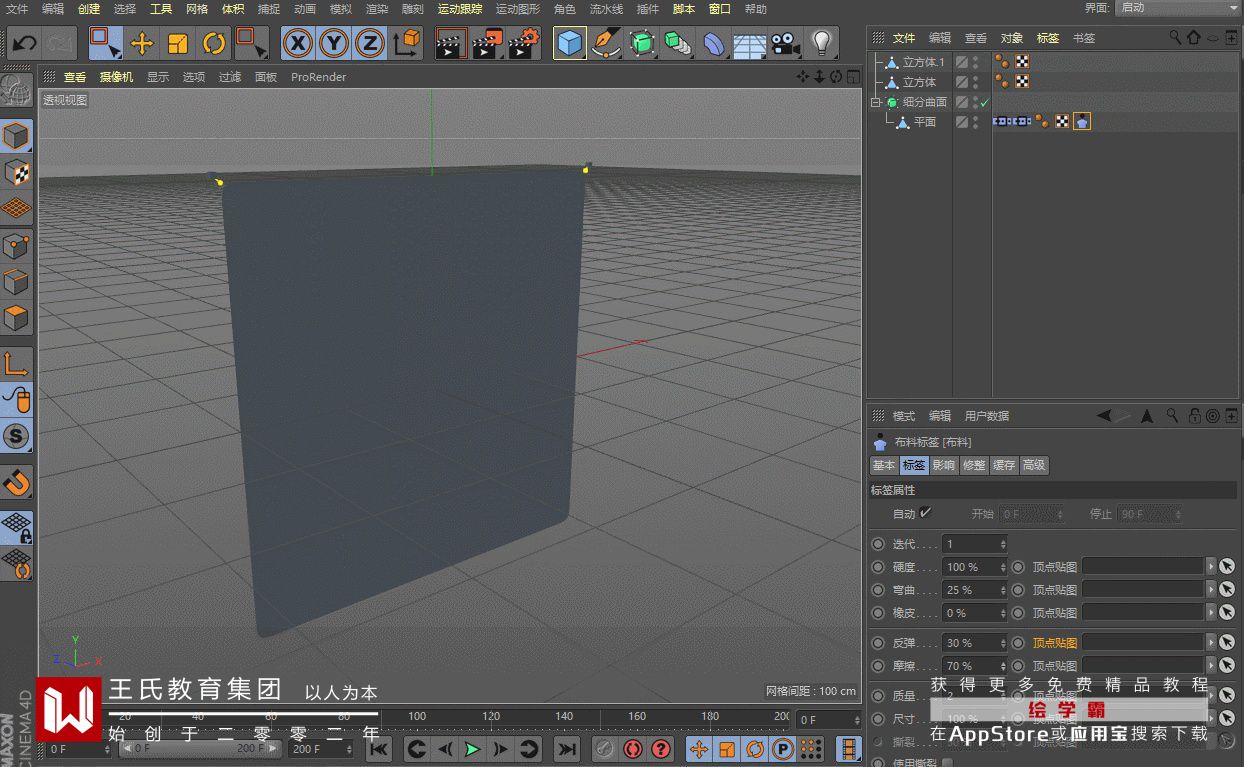Switch to texture mode

(17, 173)
